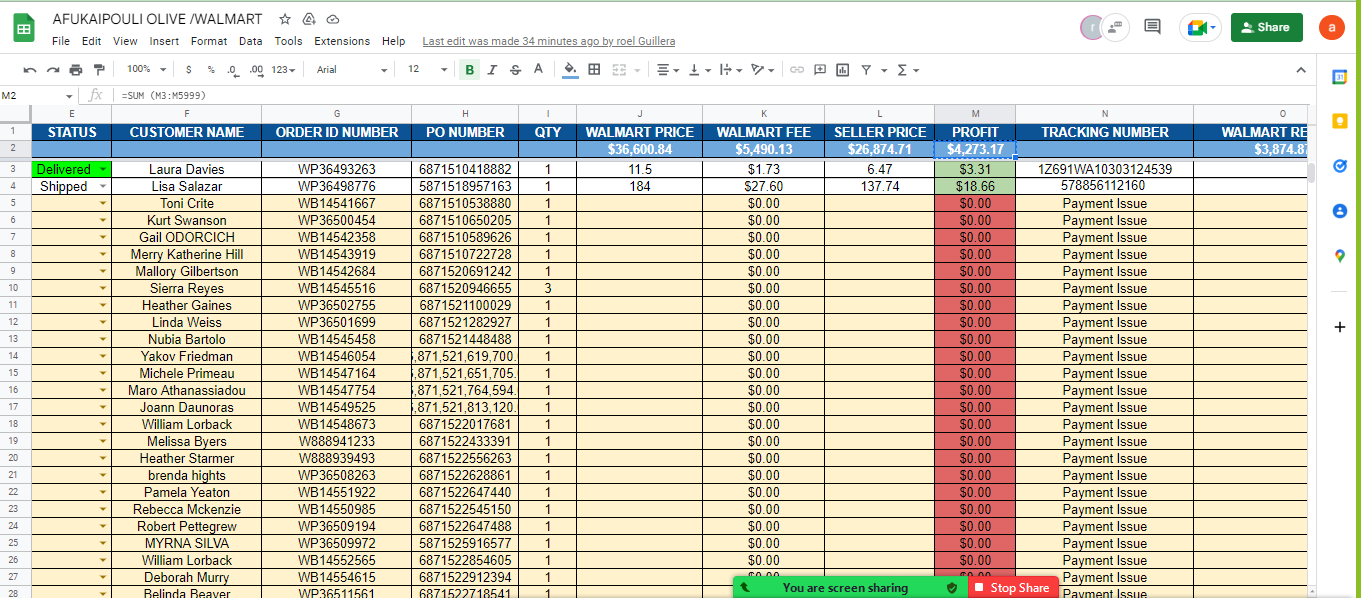Open Google Maps in side panel
1361x598 pixels.
coord(1340,256)
